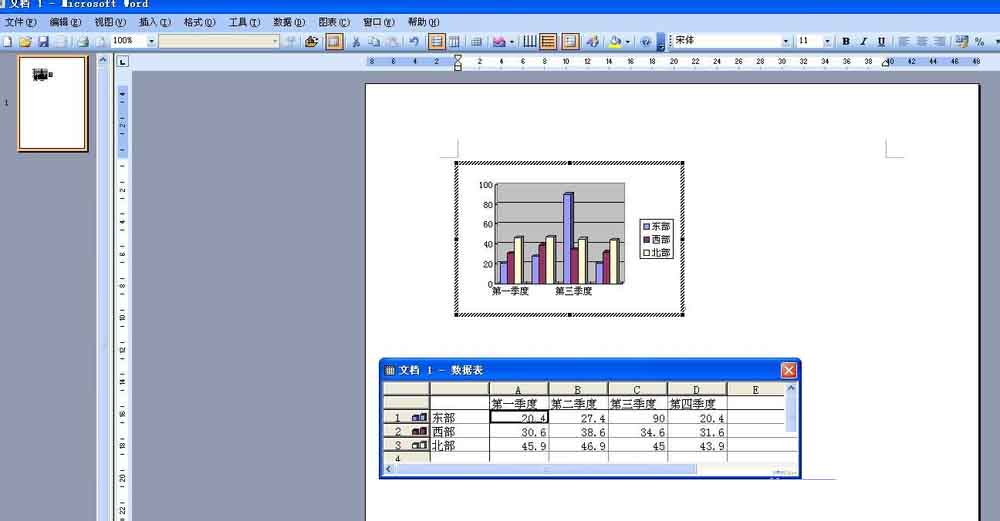Open the Fill Color dropdown arrow

tap(628, 41)
